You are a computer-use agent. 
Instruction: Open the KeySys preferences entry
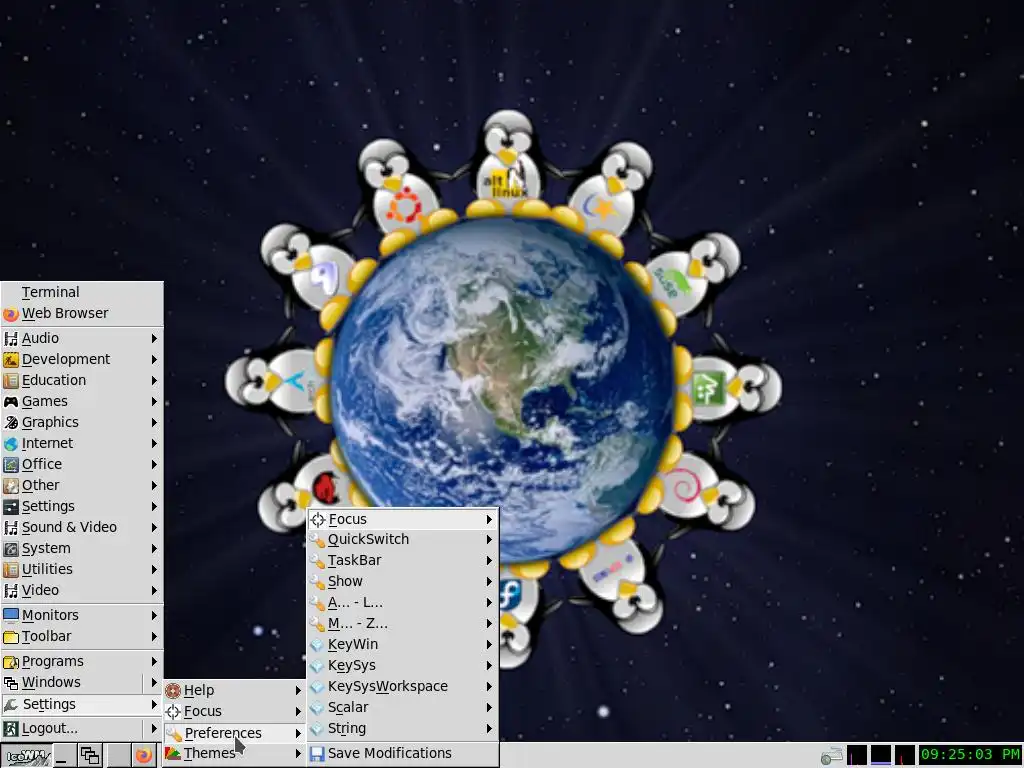click(x=402, y=665)
